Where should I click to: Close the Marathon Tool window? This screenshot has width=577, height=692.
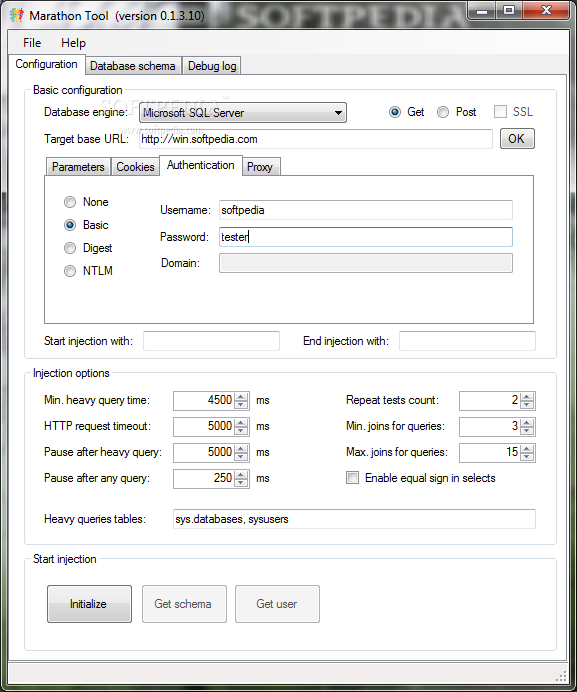pos(546,11)
